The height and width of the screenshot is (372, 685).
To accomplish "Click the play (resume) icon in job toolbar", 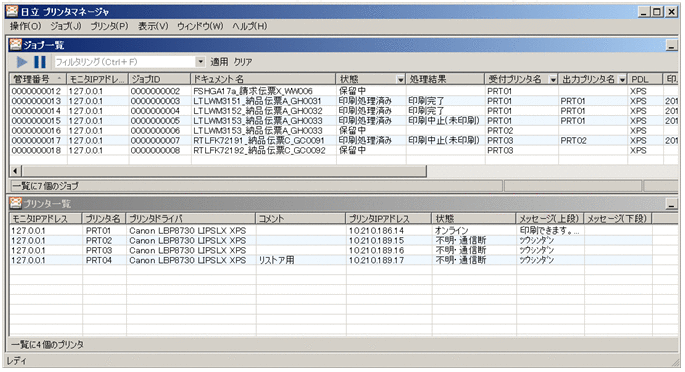I will (x=22, y=62).
